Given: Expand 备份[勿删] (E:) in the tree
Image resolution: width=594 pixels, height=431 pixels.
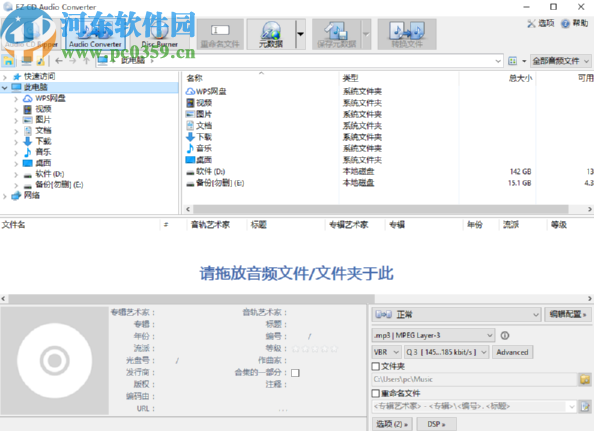Looking at the screenshot, I should tap(16, 186).
